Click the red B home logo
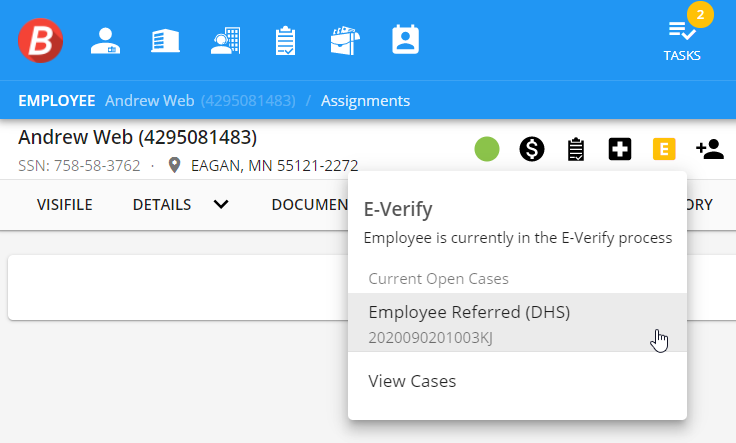The width and height of the screenshot is (736, 443). (40, 40)
